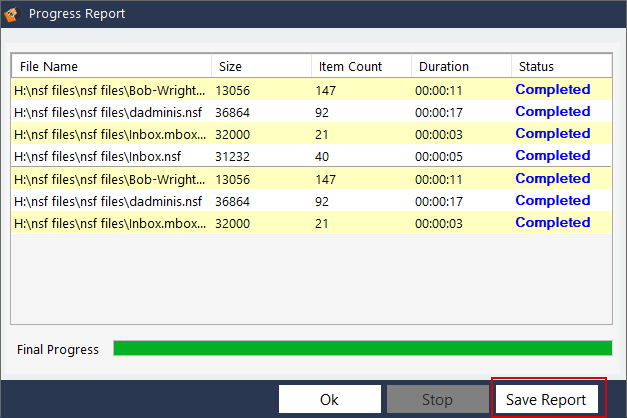This screenshot has height=418, width=627.
Task: Click the green Final Progress bar
Action: tap(362, 348)
